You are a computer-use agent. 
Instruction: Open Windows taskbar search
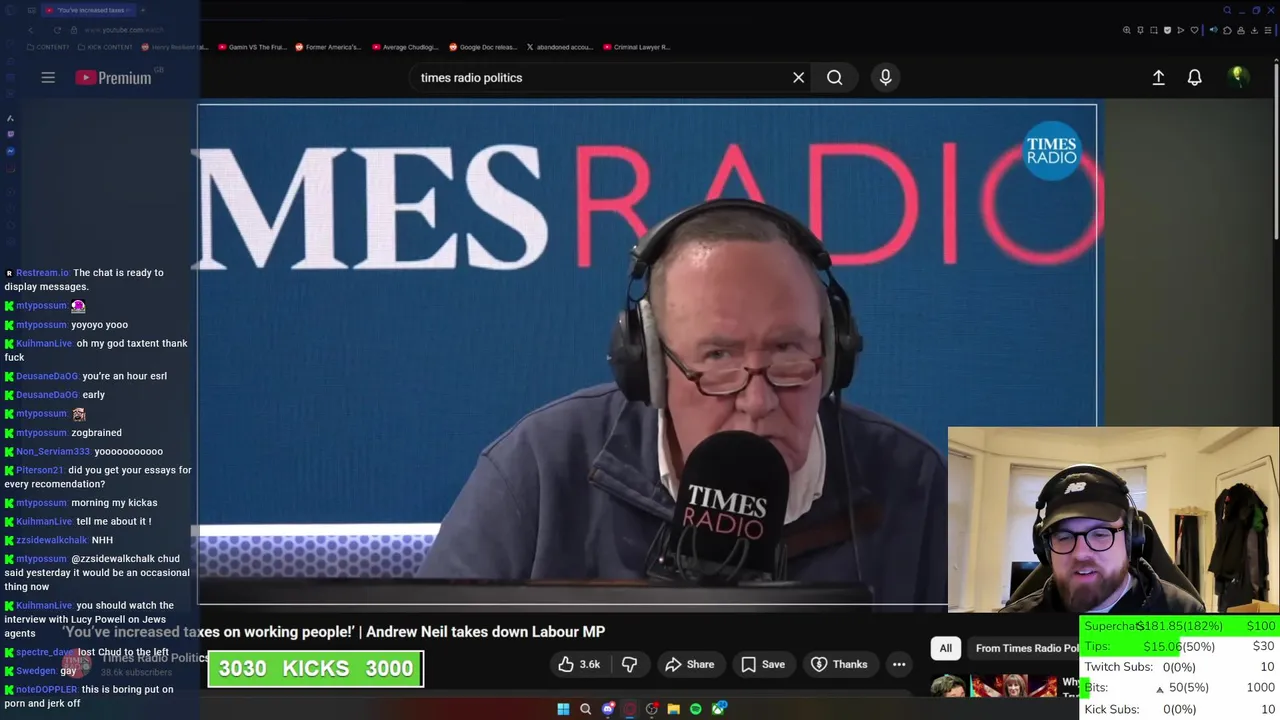point(585,709)
